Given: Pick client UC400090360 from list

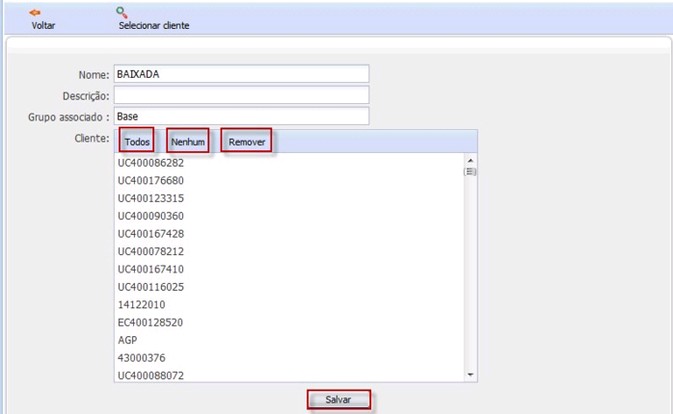Looking at the screenshot, I should [x=151, y=216].
